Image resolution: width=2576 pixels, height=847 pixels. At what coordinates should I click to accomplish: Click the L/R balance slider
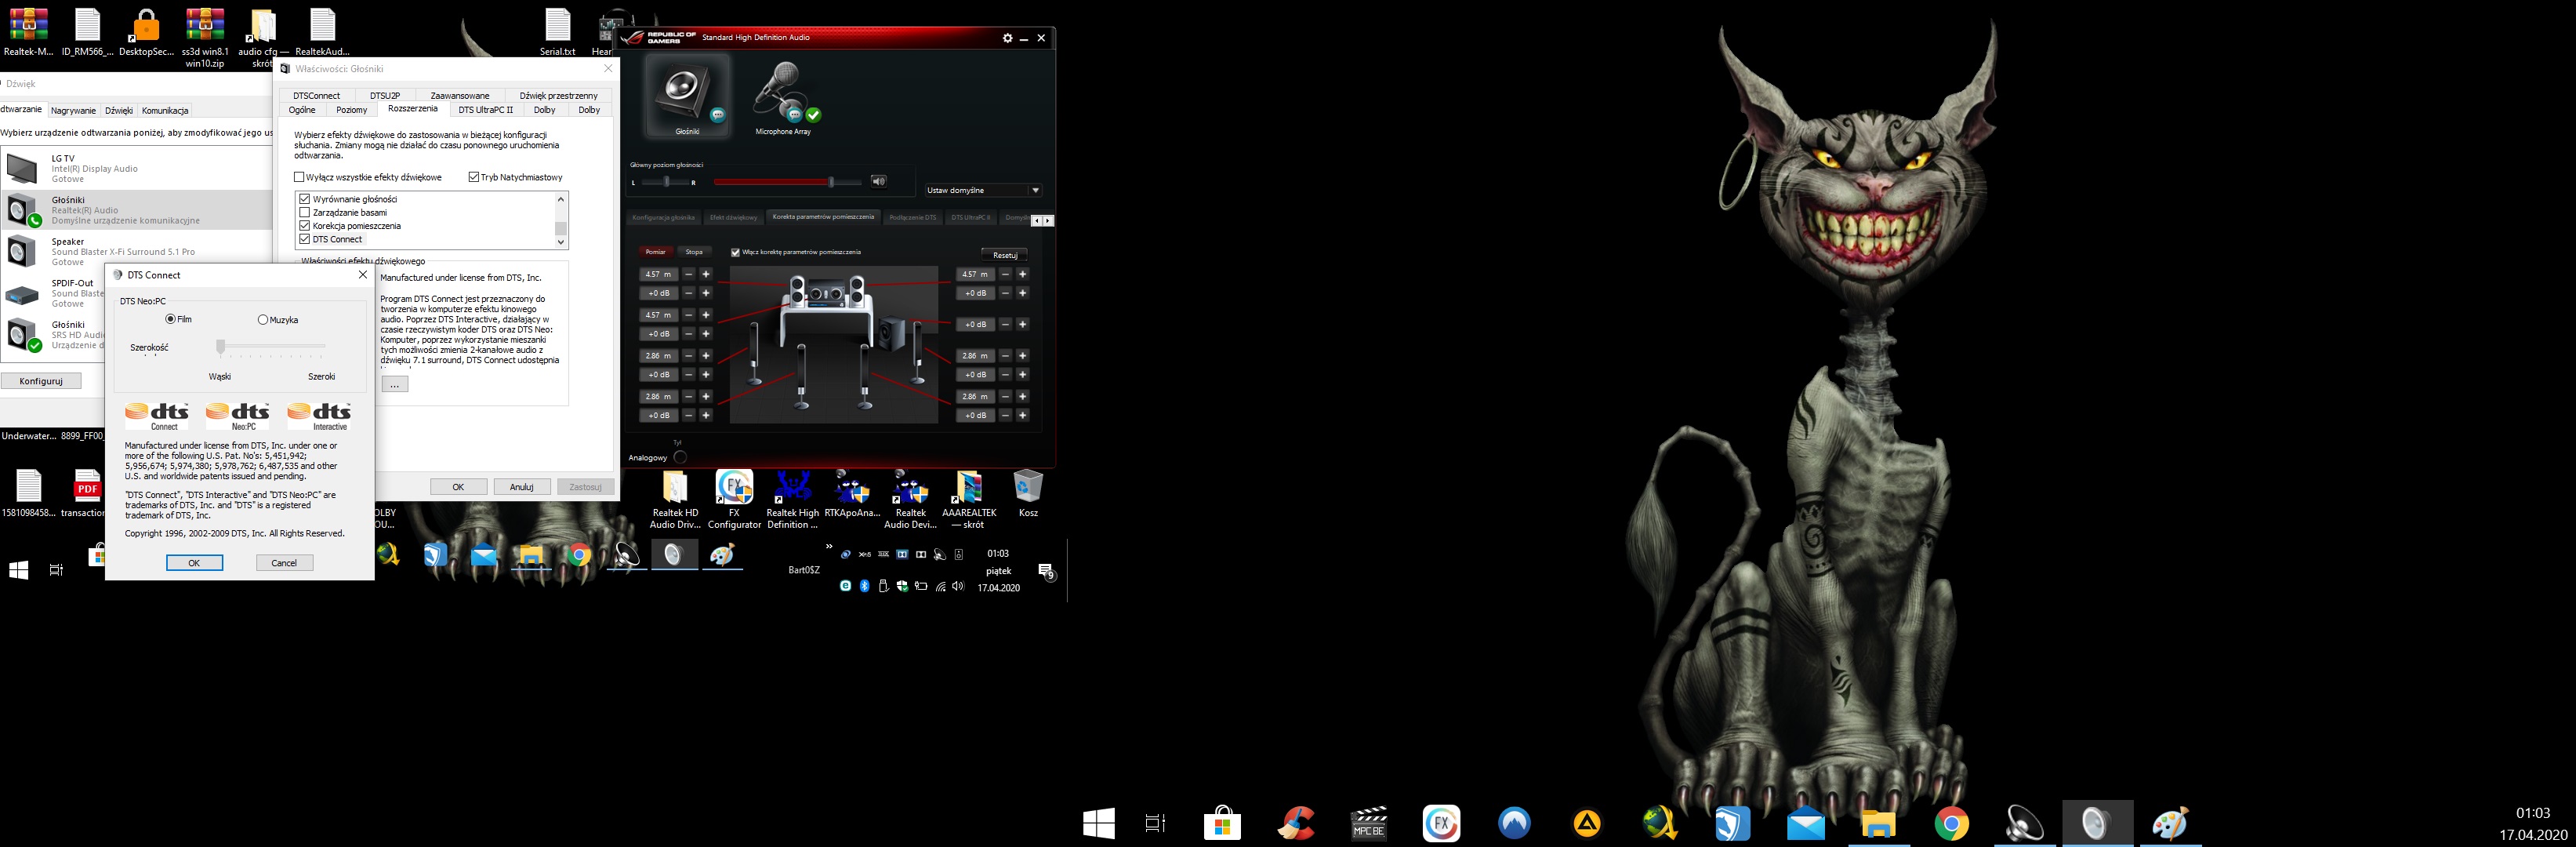666,182
